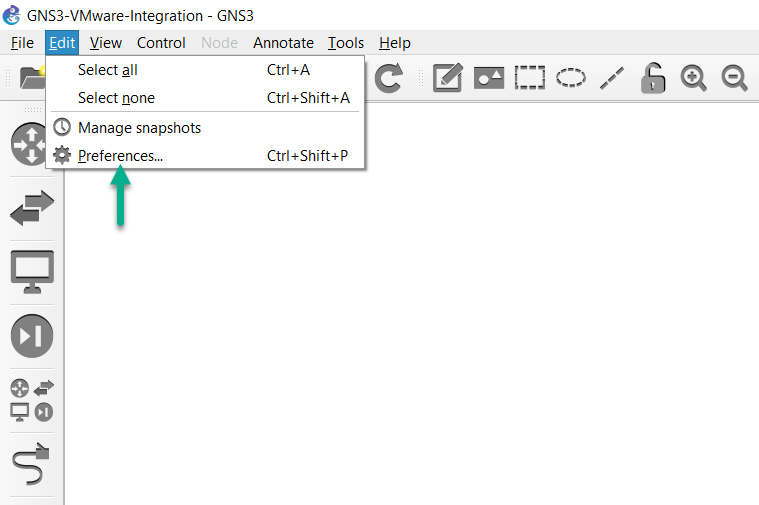
Task: Open the File menu
Action: pos(22,43)
